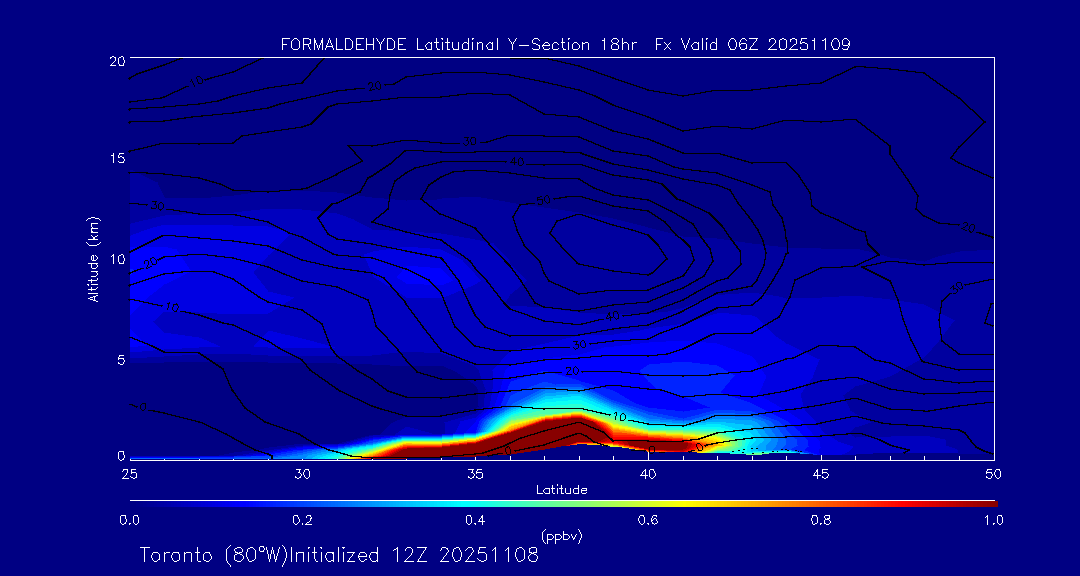The height and width of the screenshot is (576, 1080).
Task: Click the color scale value 0.4
Action: click(475, 520)
